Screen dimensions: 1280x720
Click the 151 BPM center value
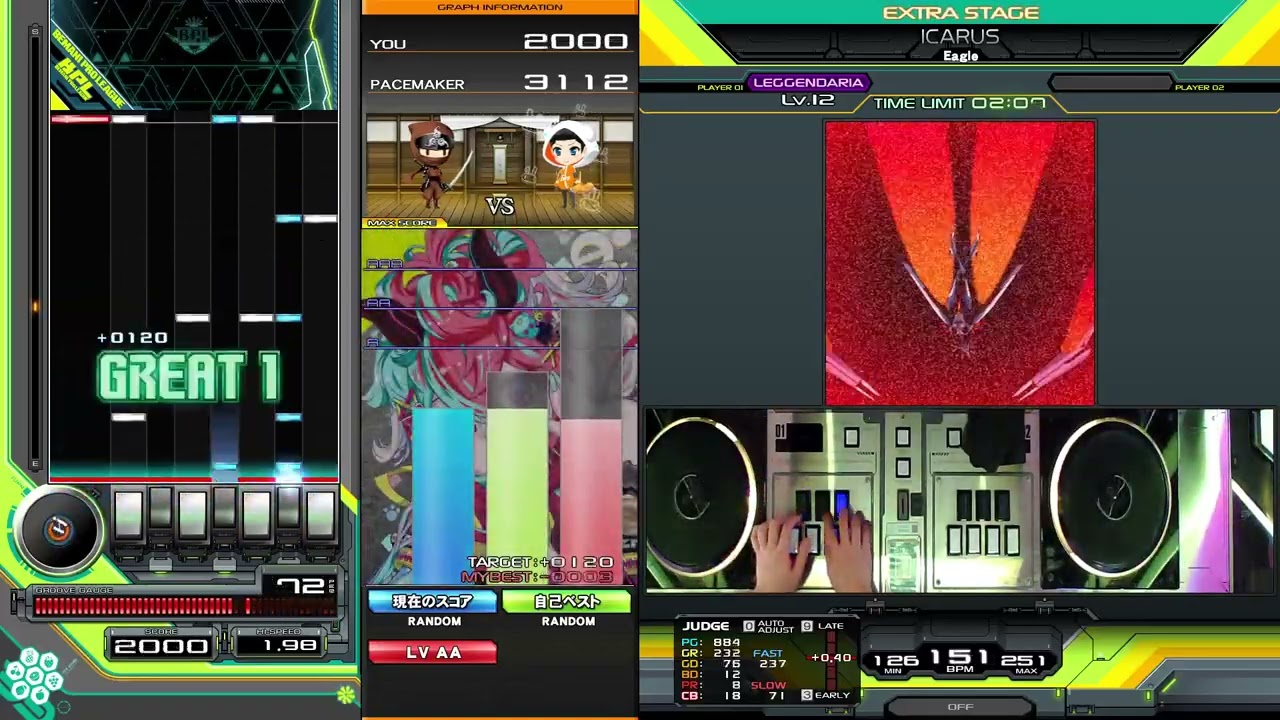coord(959,658)
